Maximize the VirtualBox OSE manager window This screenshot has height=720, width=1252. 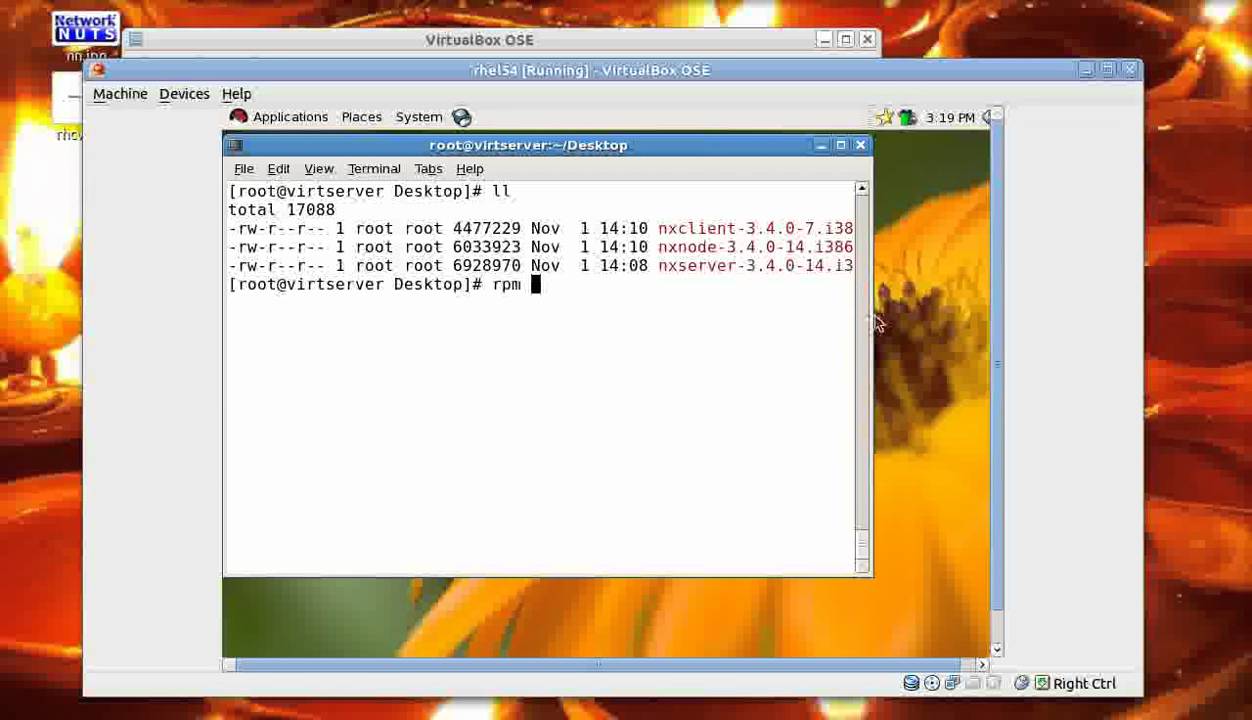[846, 40]
